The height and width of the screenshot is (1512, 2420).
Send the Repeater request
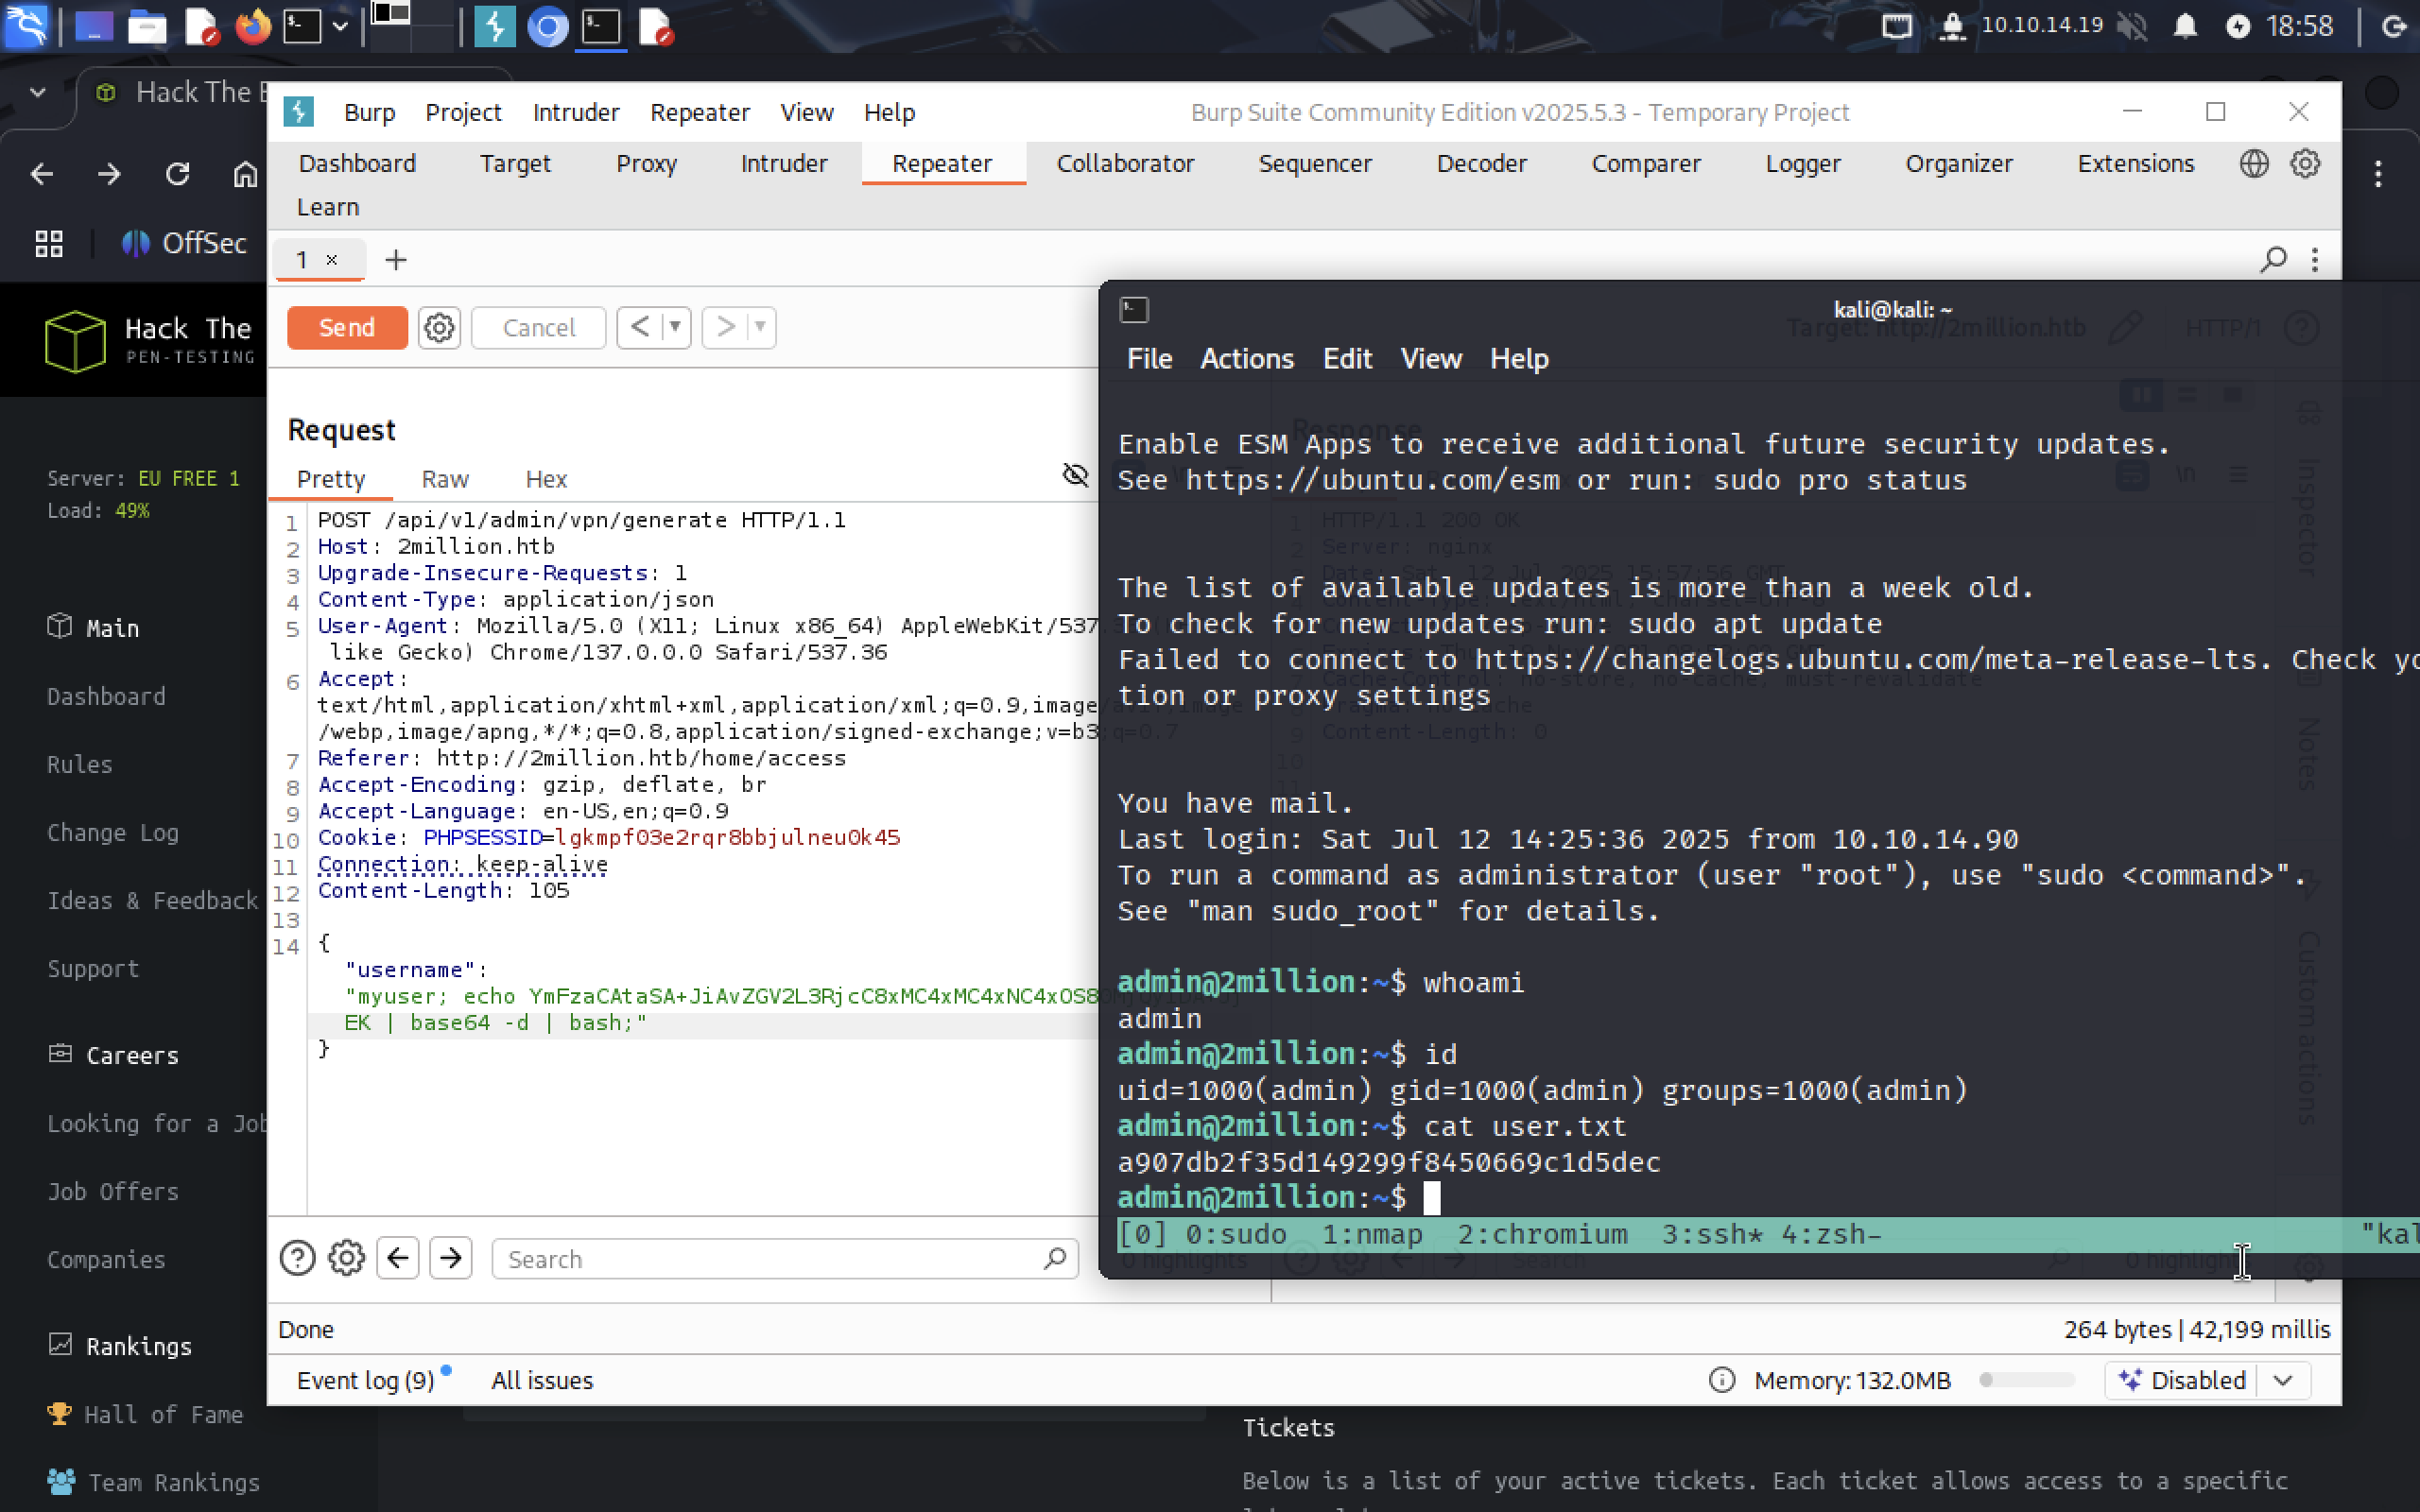pos(347,327)
